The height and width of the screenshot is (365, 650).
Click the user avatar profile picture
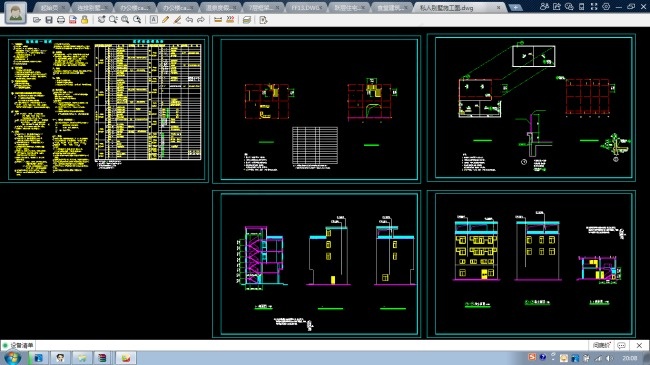point(16,12)
